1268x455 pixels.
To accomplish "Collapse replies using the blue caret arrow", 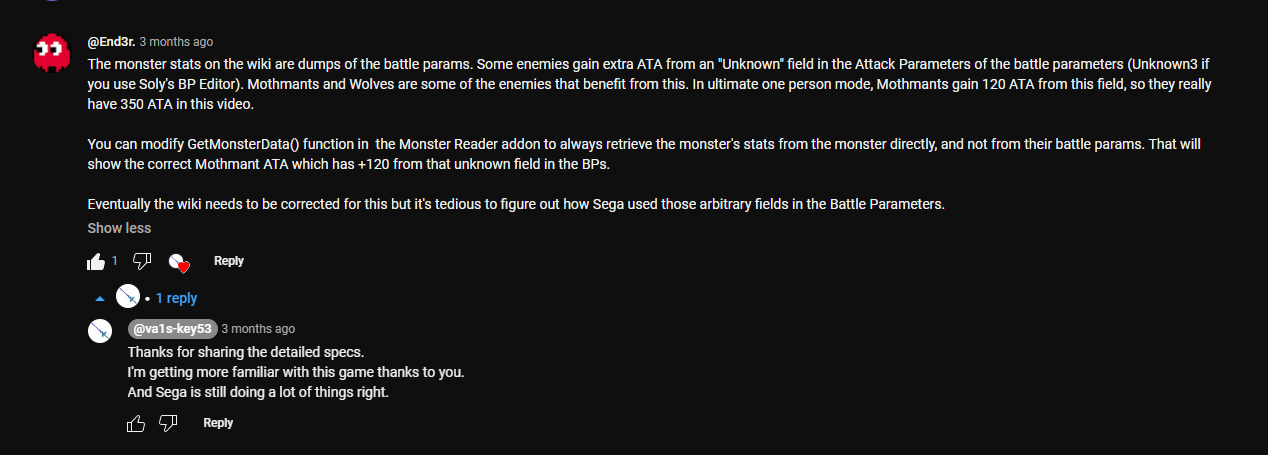I will (x=99, y=298).
